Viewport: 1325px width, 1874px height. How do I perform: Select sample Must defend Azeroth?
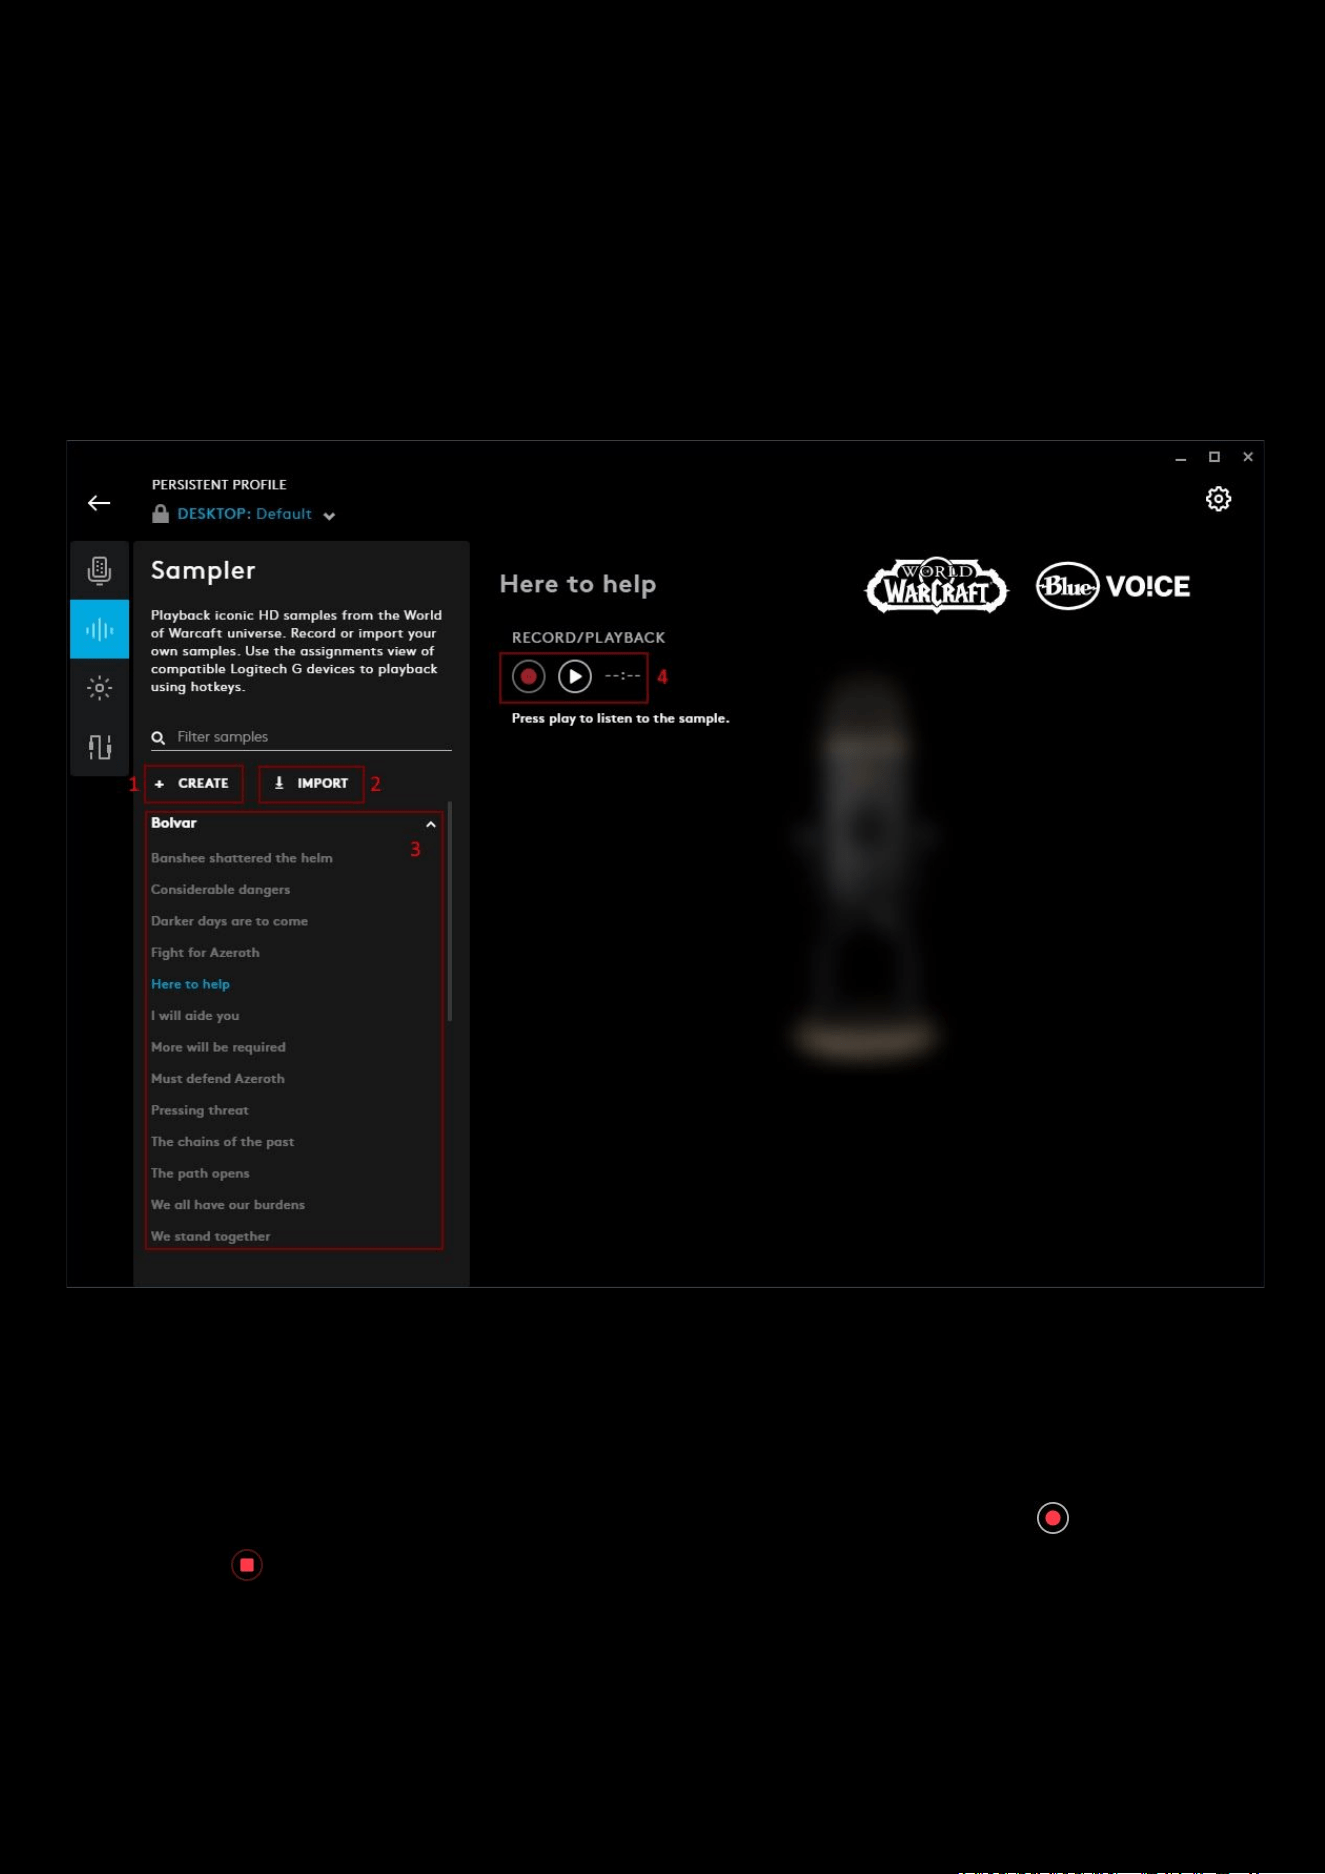point(218,1079)
